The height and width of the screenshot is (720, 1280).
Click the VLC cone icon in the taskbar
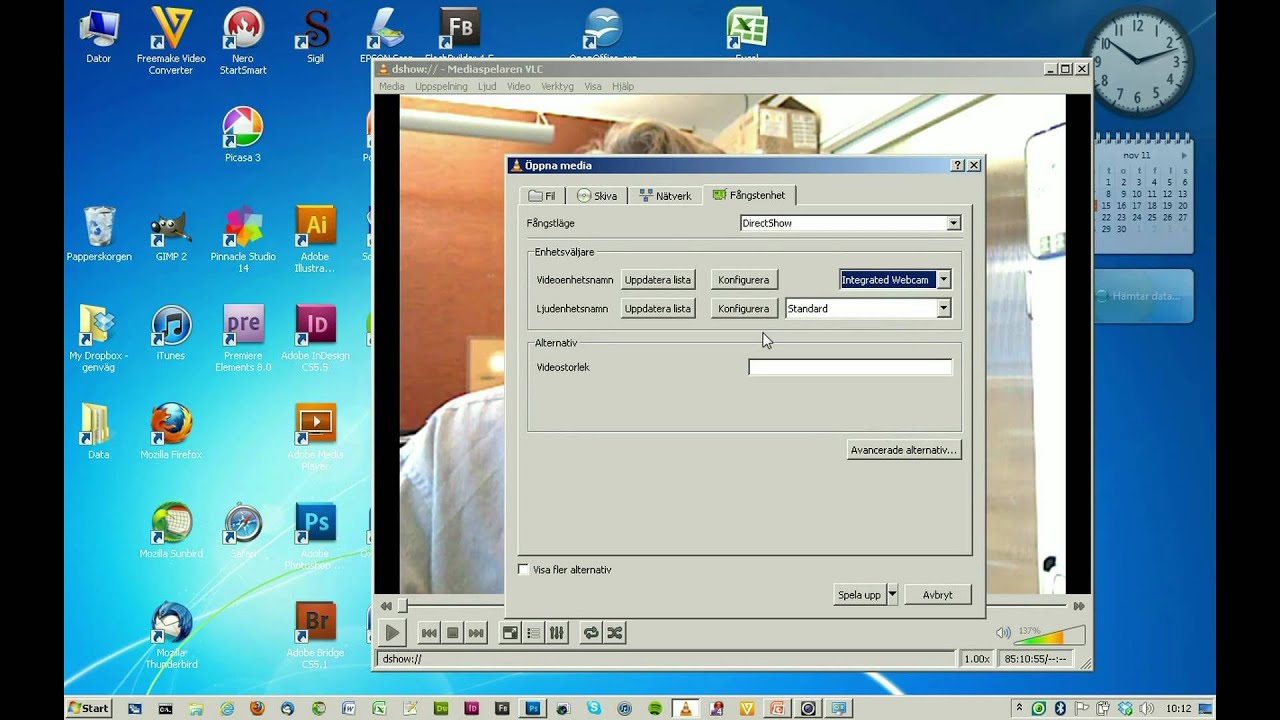pos(685,708)
